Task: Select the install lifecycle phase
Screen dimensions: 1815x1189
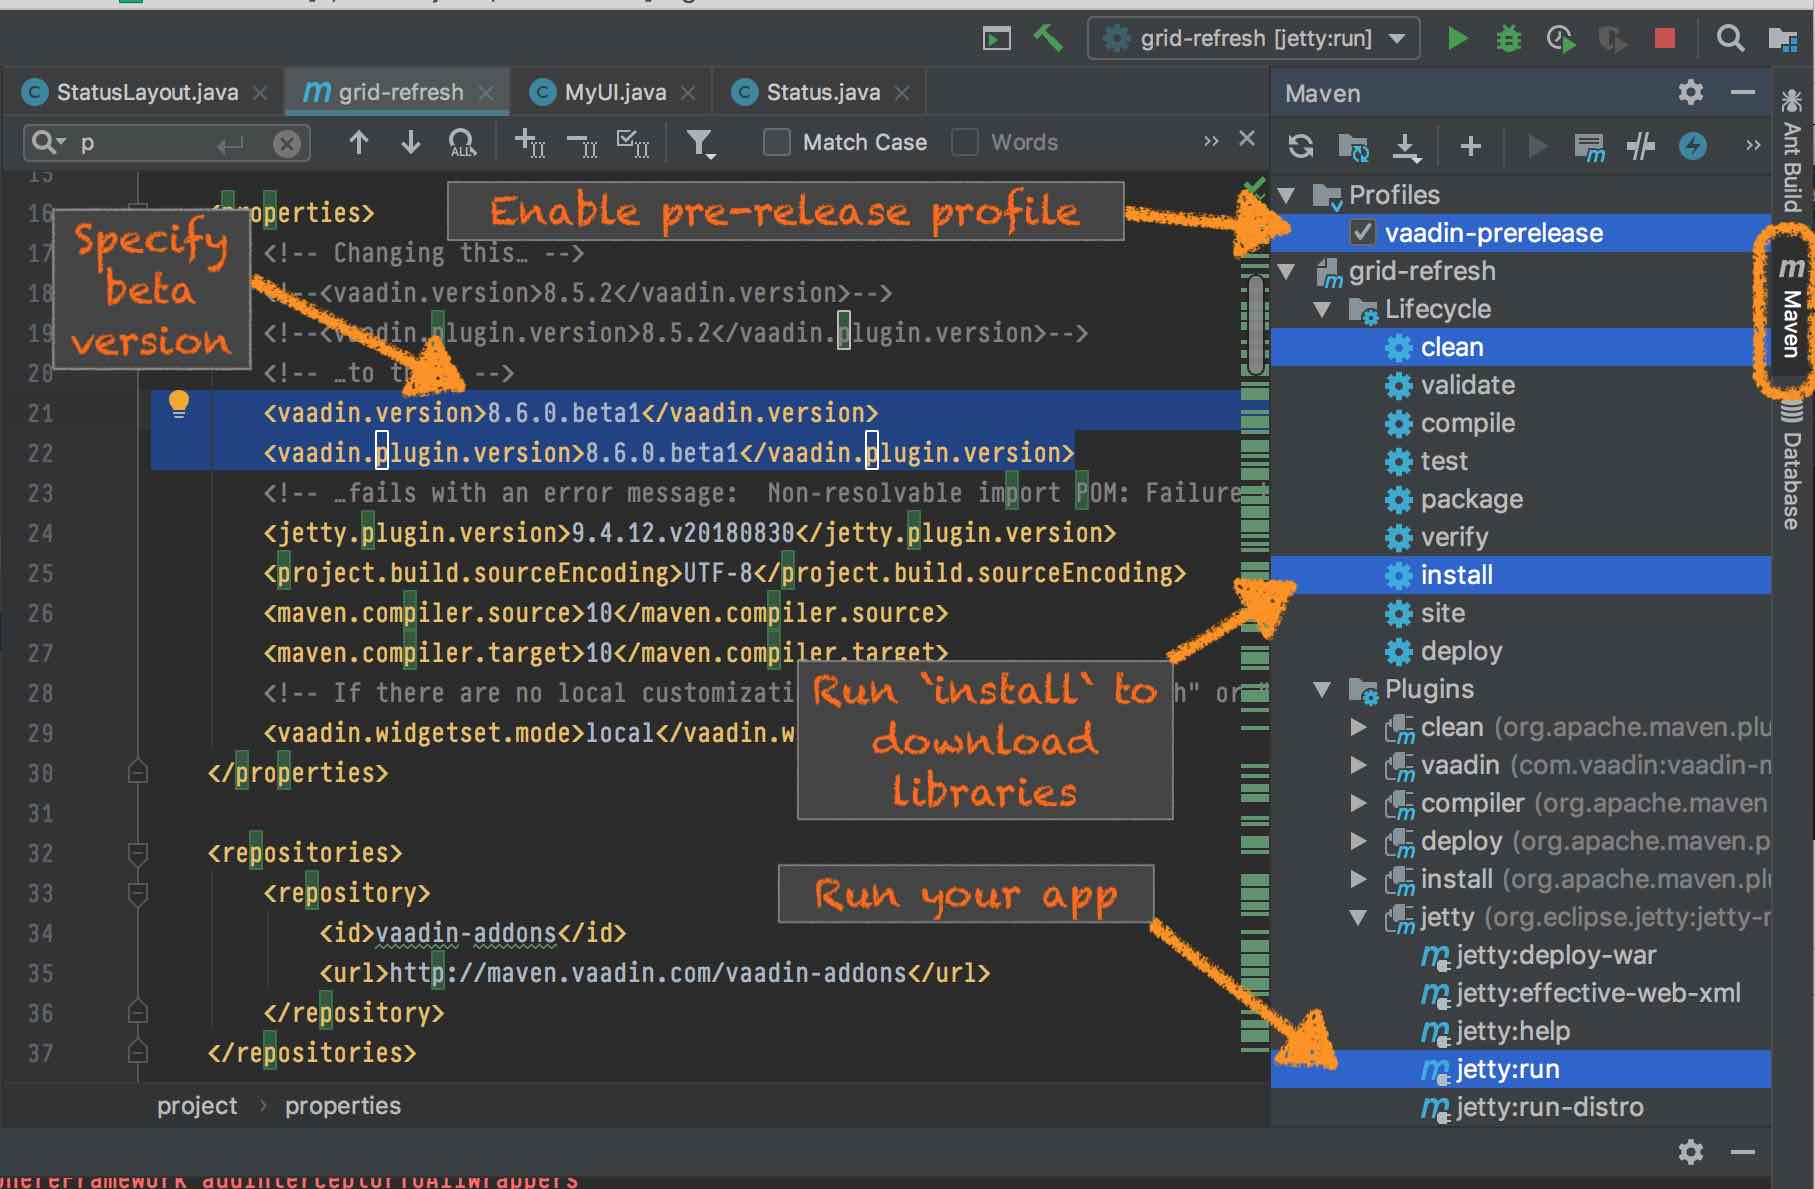Action: pos(1456,575)
